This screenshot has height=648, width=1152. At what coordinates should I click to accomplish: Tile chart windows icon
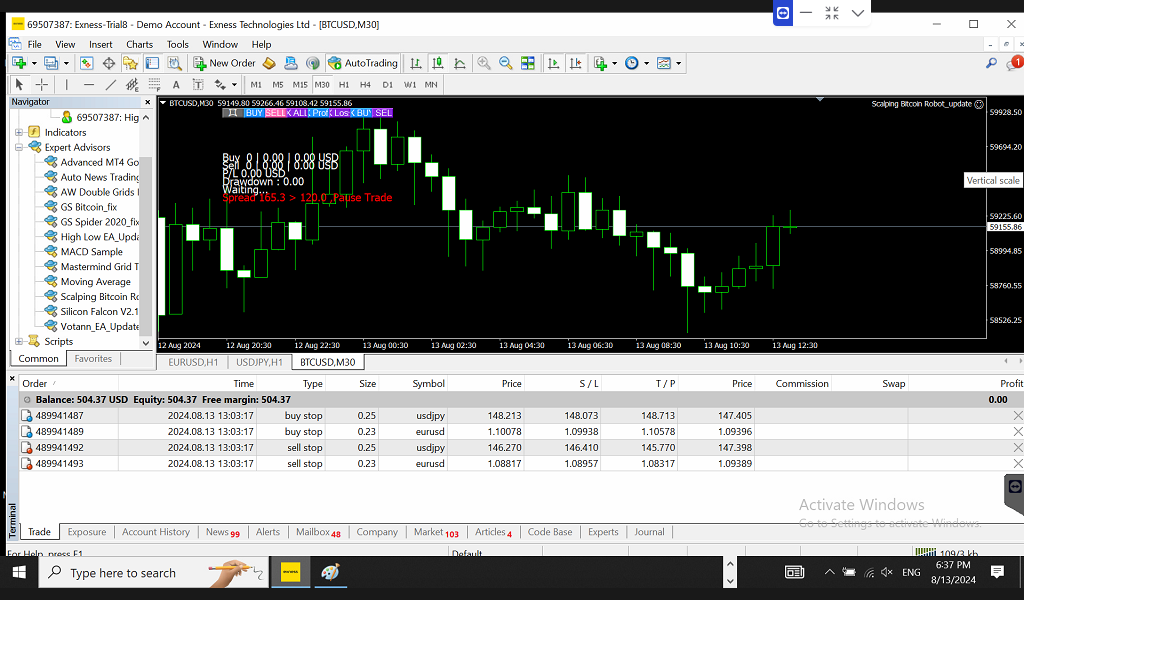pos(528,63)
